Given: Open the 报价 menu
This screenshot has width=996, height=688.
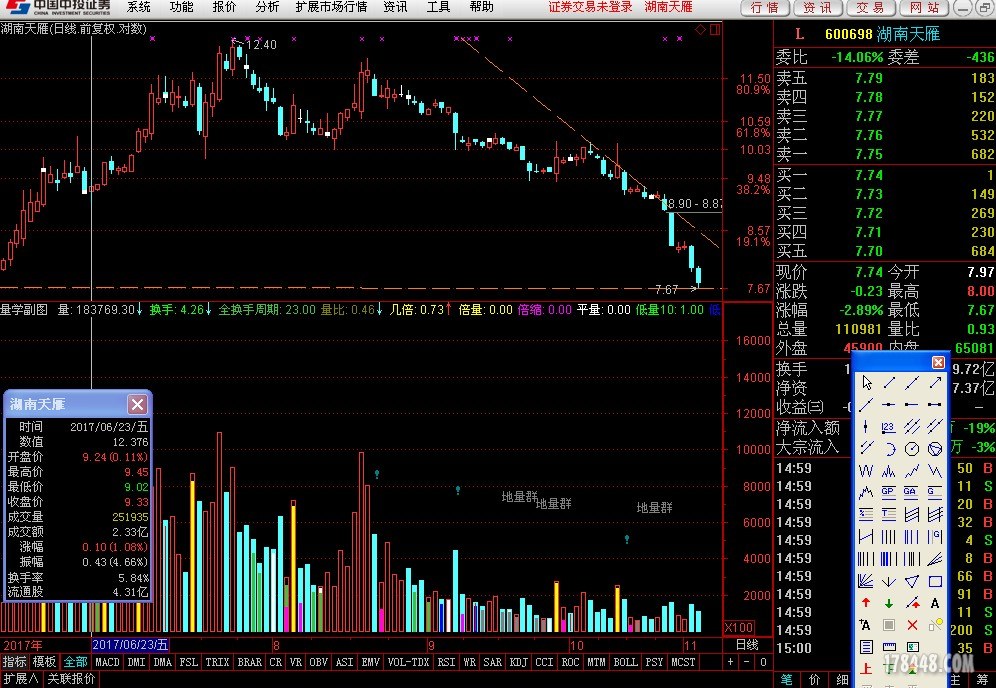Looking at the screenshot, I should 224,7.
